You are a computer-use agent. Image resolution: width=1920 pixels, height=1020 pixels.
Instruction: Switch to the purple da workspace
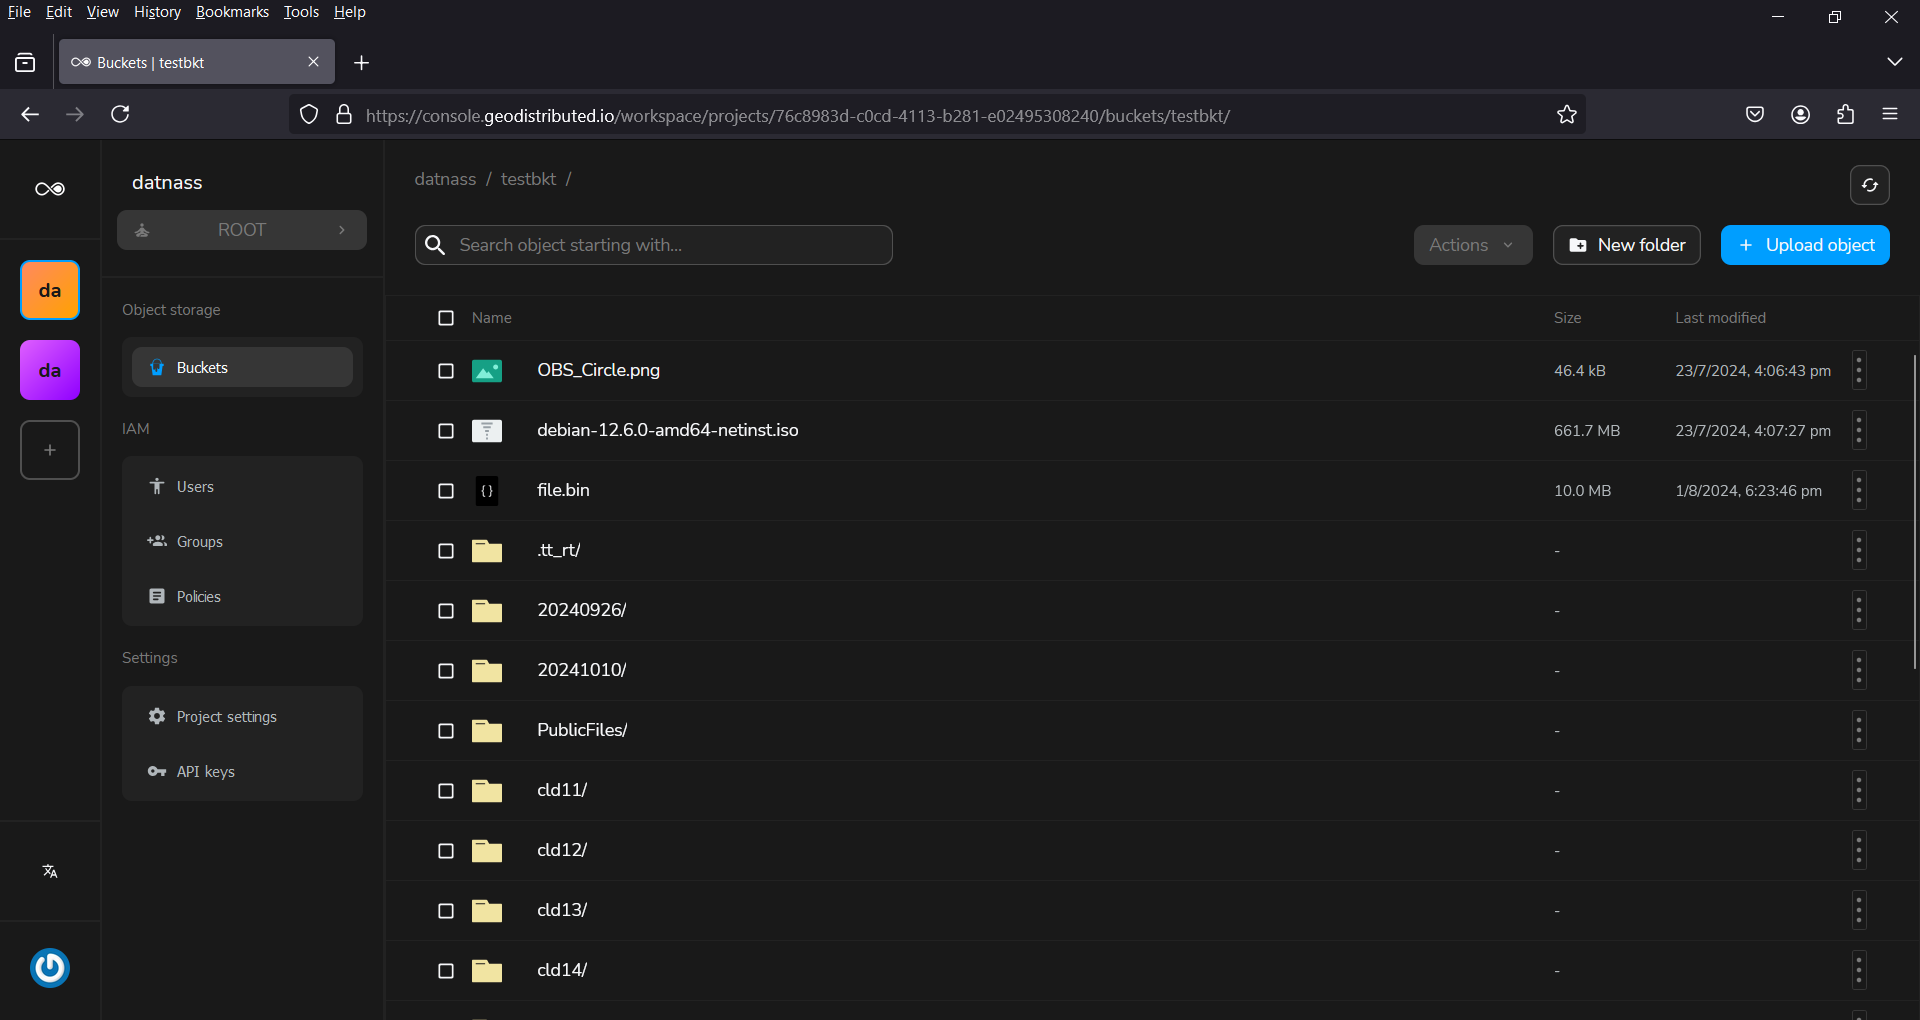click(x=49, y=370)
